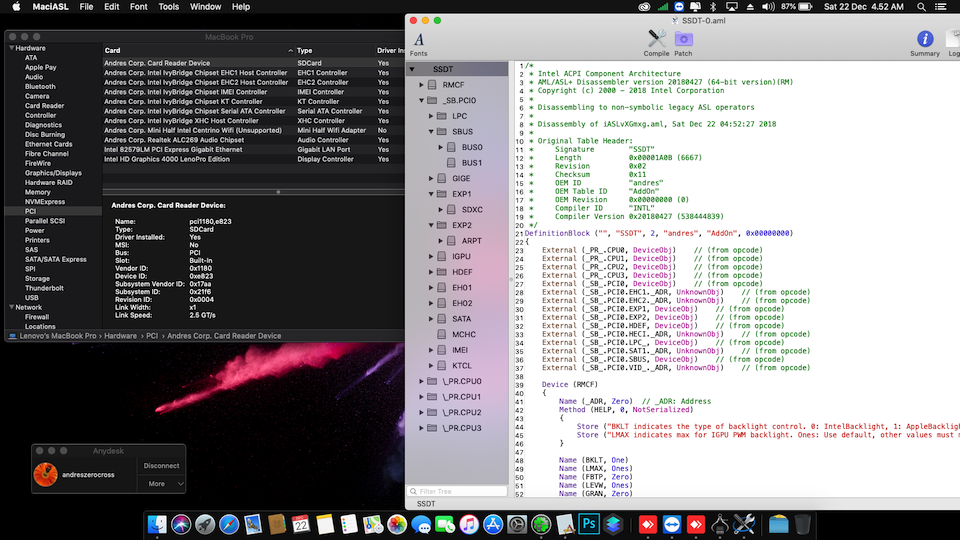Click Creative Cloud icon in menu bar
This screenshot has width=960, height=540.
pos(644,7)
